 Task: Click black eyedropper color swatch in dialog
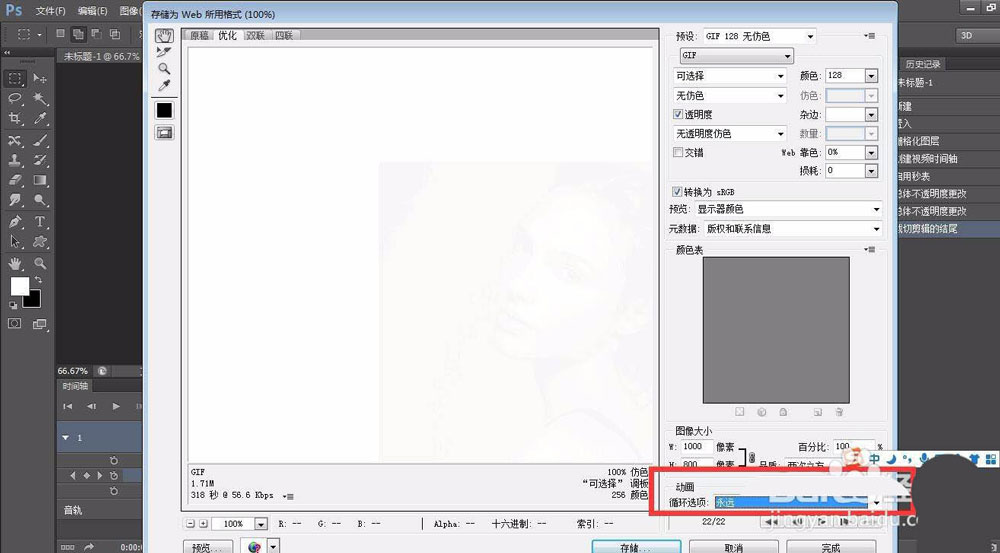pos(165,110)
